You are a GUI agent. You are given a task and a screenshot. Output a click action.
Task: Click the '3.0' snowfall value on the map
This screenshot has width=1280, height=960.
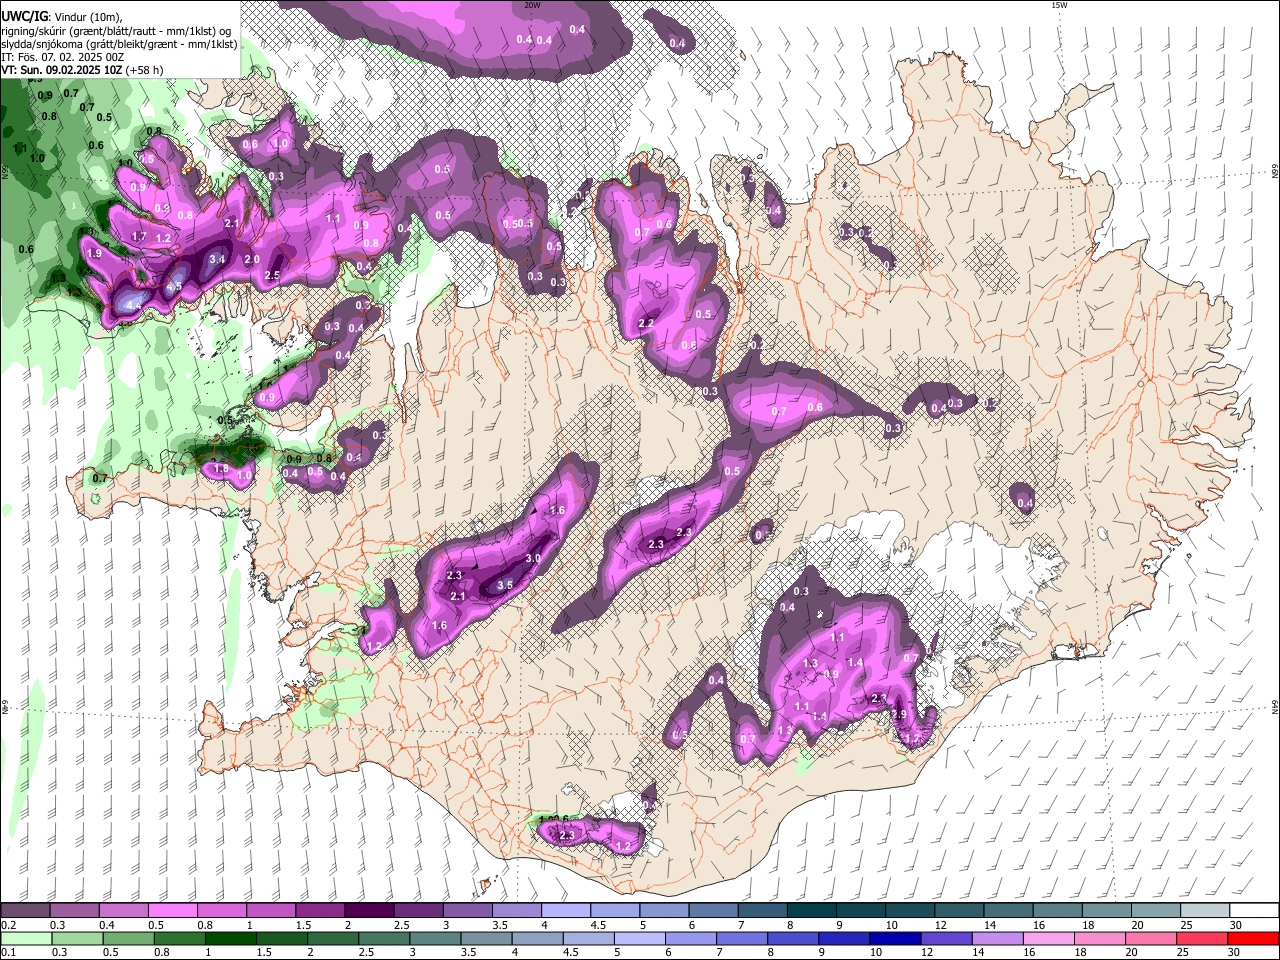(x=533, y=559)
